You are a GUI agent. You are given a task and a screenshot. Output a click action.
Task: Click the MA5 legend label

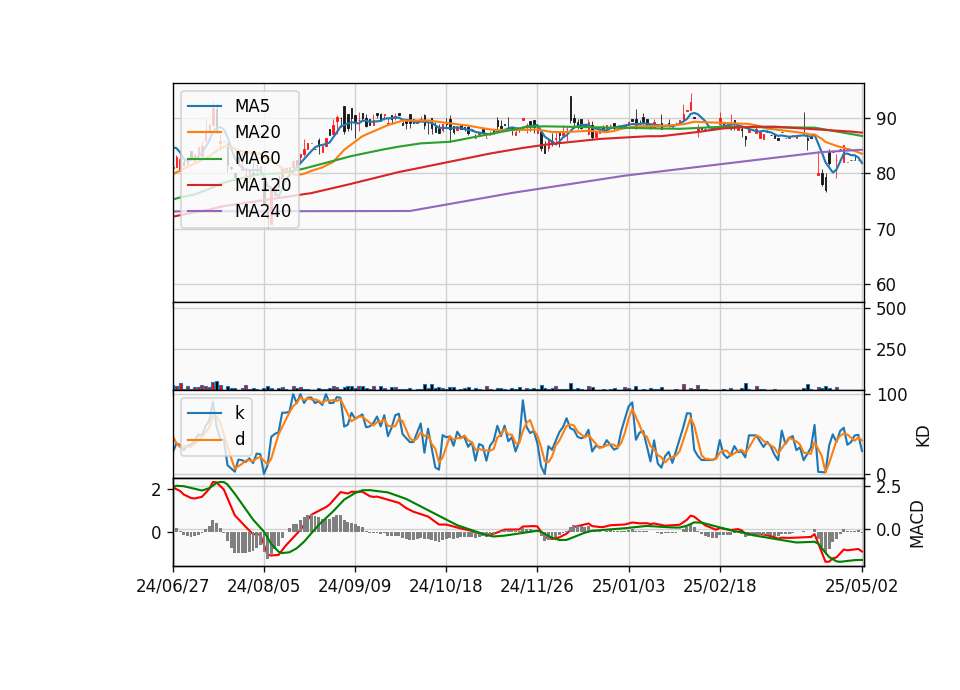pyautogui.click(x=252, y=106)
